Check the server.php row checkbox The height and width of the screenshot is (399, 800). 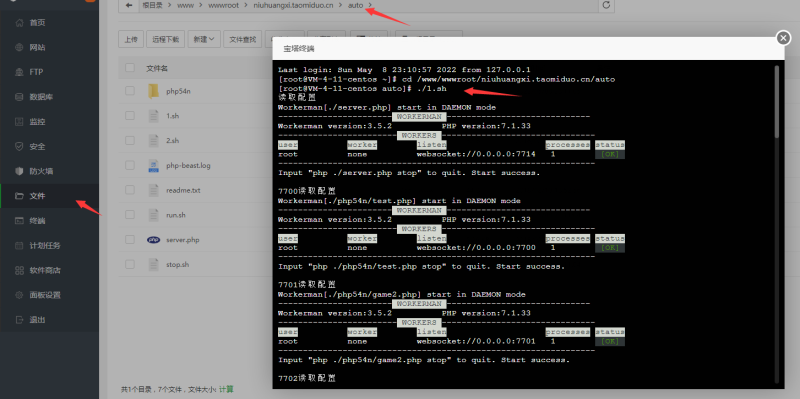pos(130,240)
